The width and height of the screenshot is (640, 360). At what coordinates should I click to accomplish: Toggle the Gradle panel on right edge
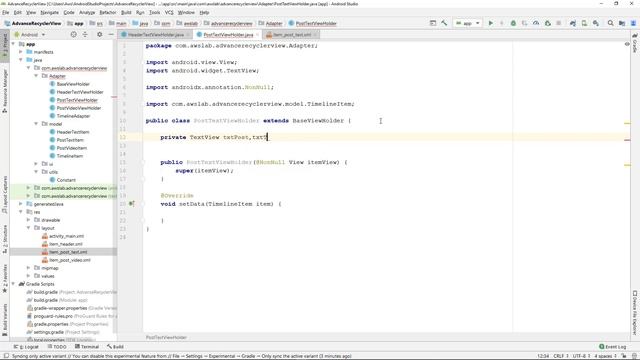point(635,43)
